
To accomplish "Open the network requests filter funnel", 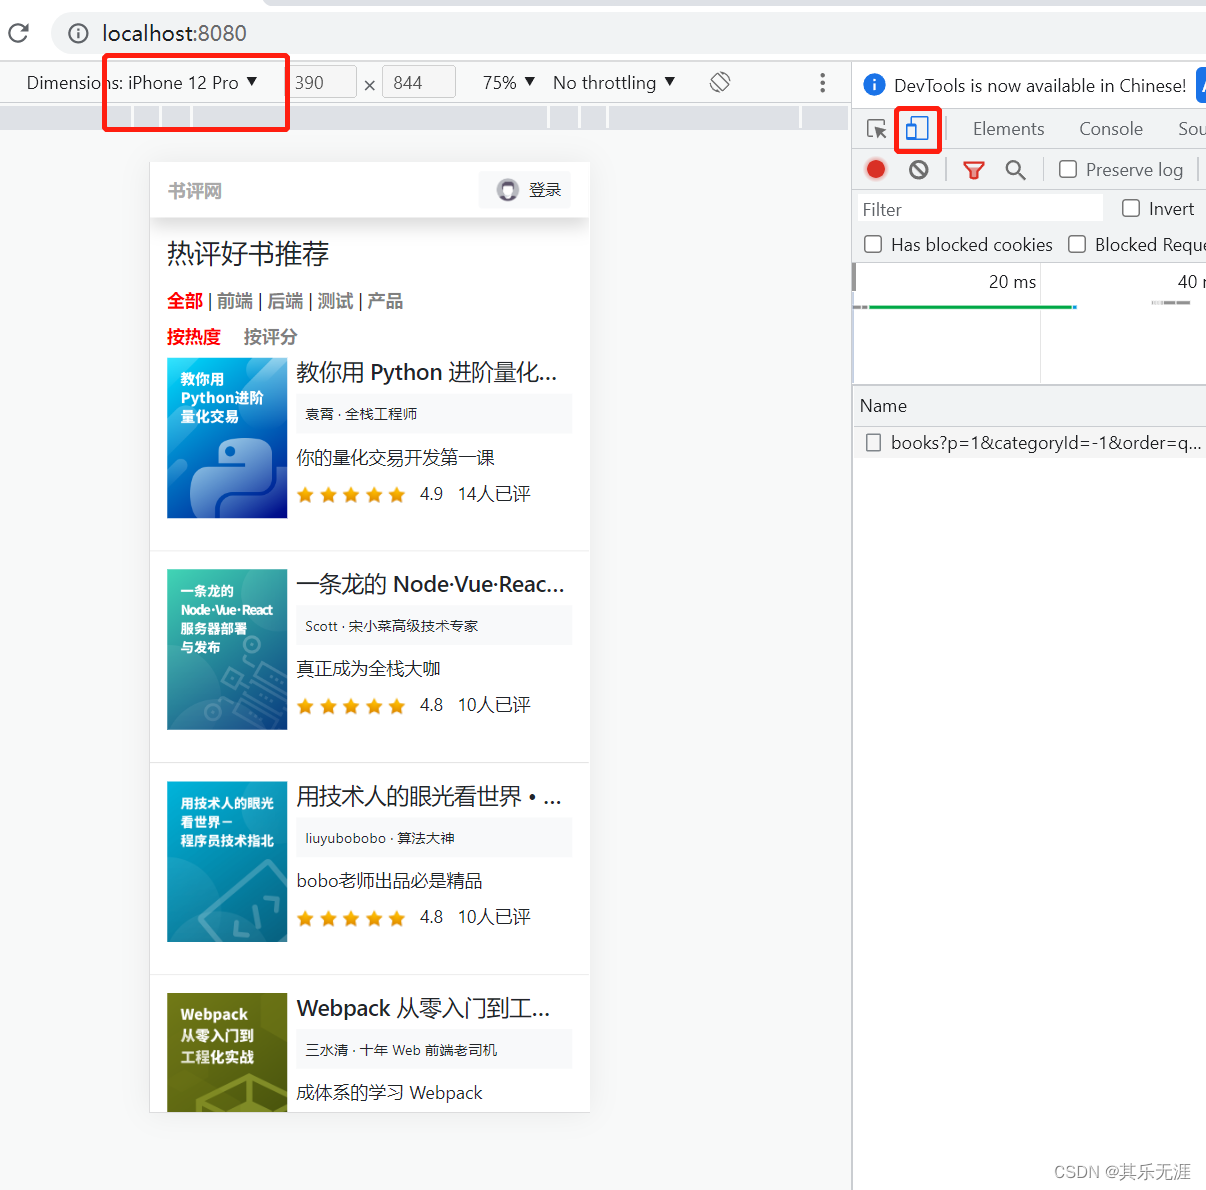I will tap(973, 169).
